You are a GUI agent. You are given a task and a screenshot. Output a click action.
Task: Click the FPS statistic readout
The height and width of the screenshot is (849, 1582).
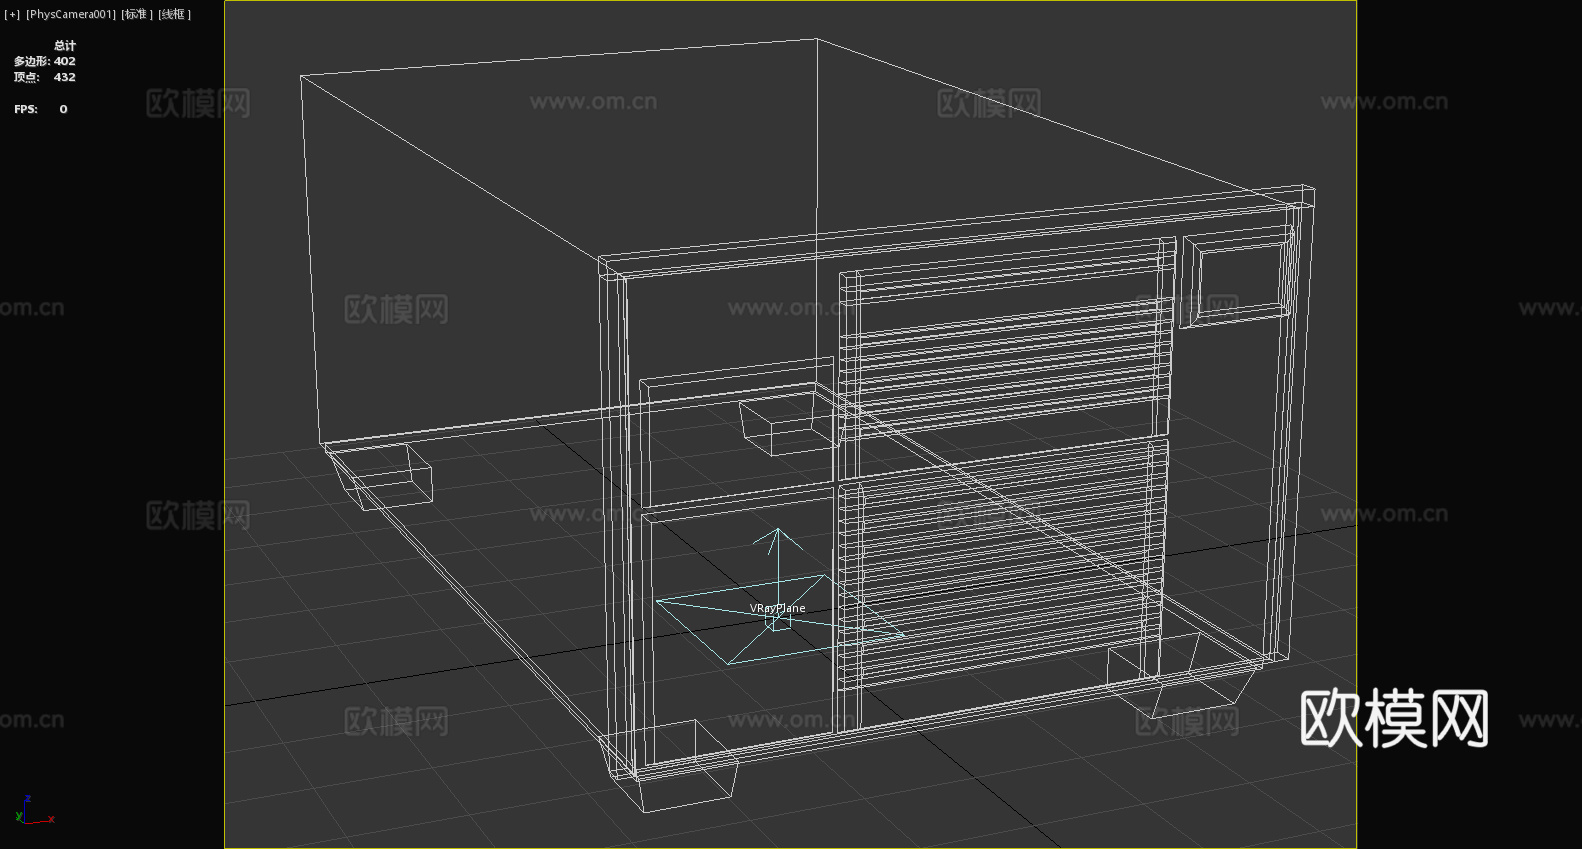coord(41,109)
